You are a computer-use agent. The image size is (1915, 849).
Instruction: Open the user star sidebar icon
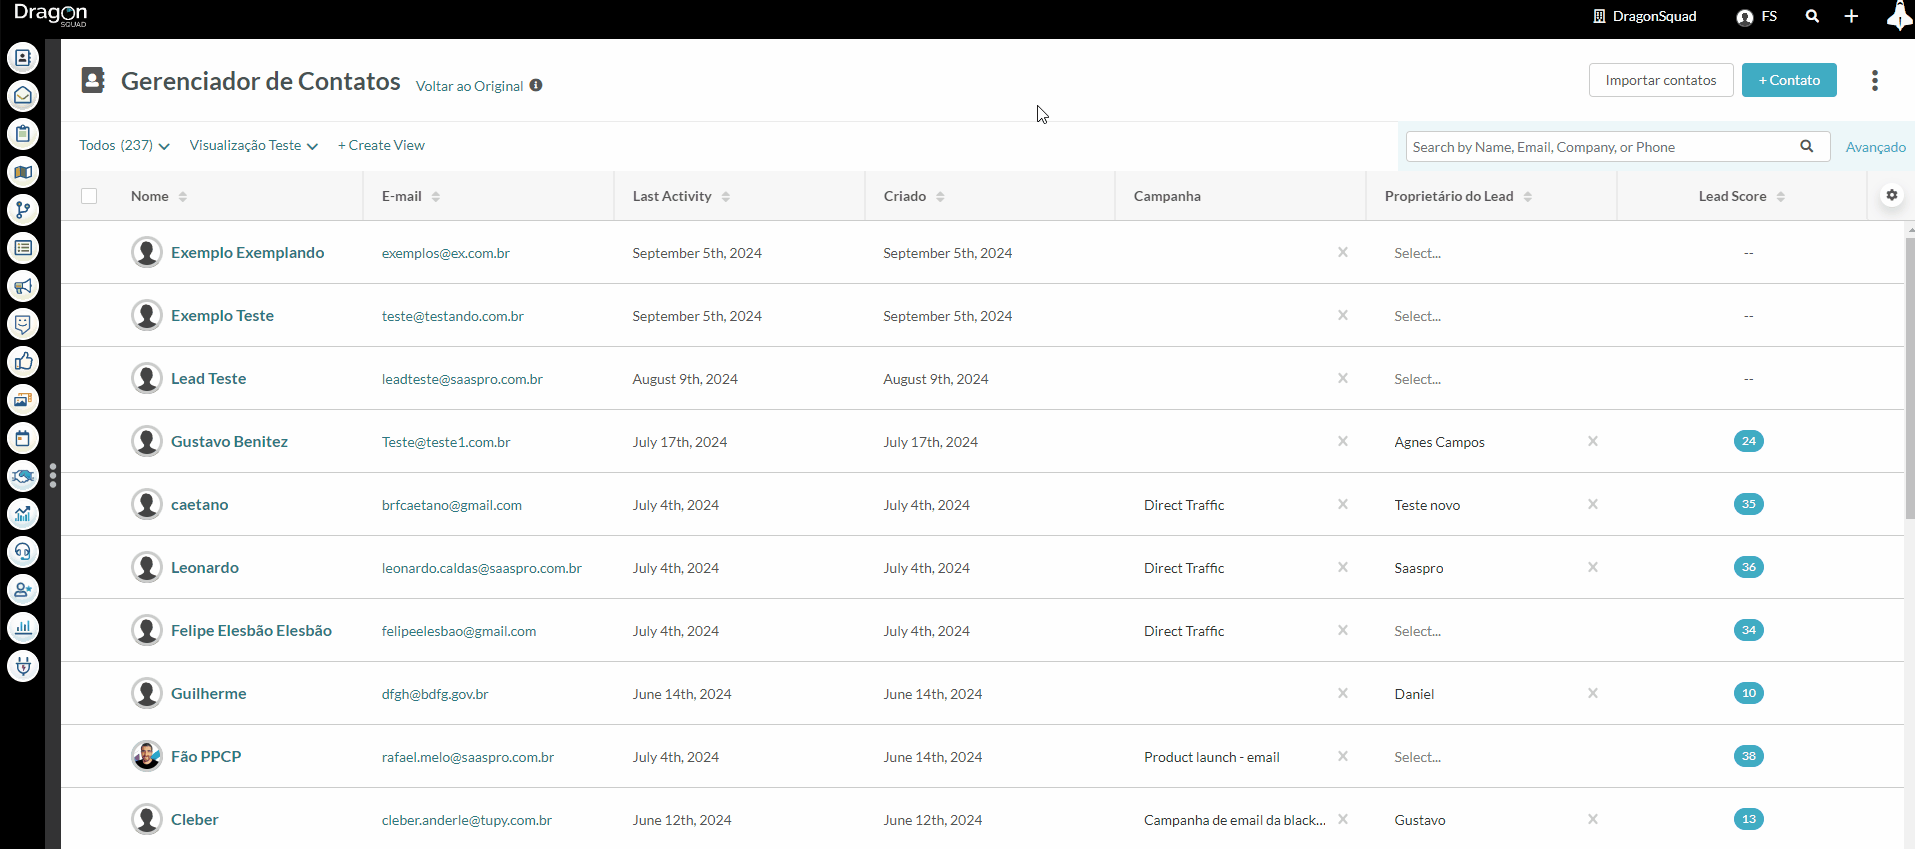[23, 590]
